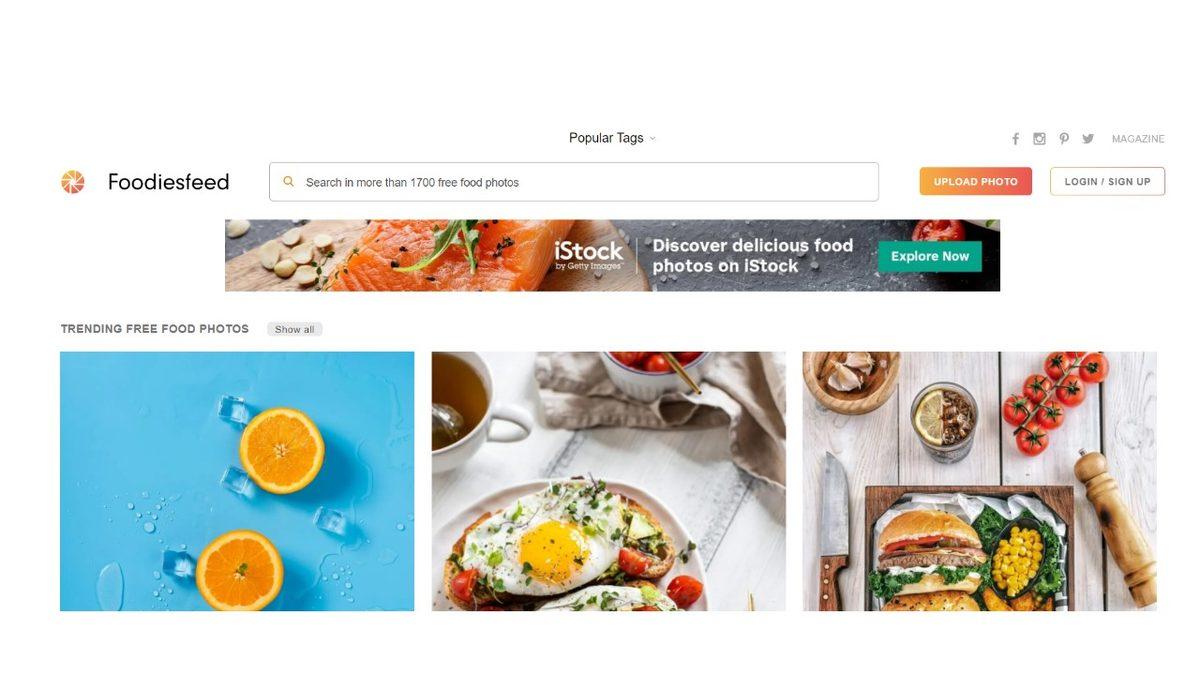Click the TRENDING FREE FOOD PHOTOS heading
Image resolution: width=1200 pixels, height=675 pixels.
[155, 329]
